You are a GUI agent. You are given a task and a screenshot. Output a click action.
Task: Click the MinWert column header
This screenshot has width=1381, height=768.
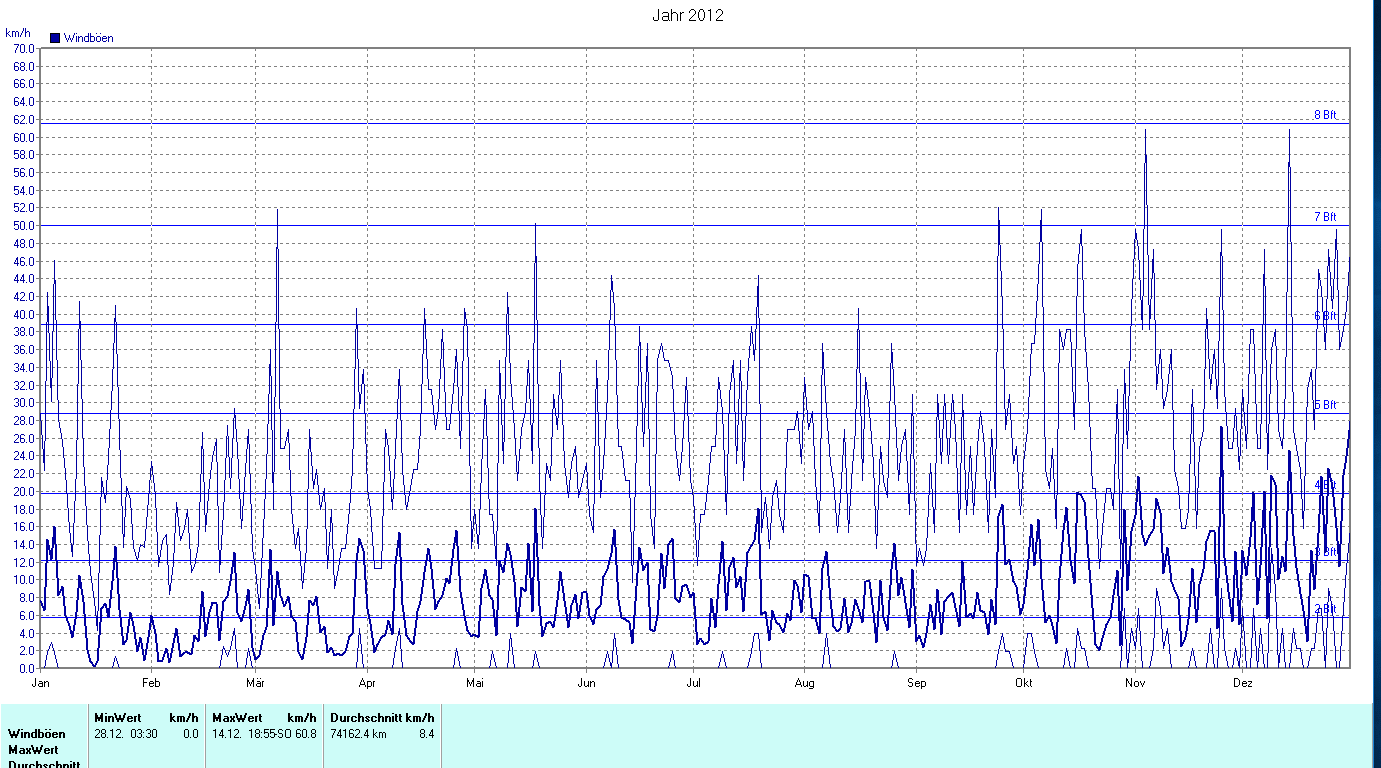[x=118, y=718]
